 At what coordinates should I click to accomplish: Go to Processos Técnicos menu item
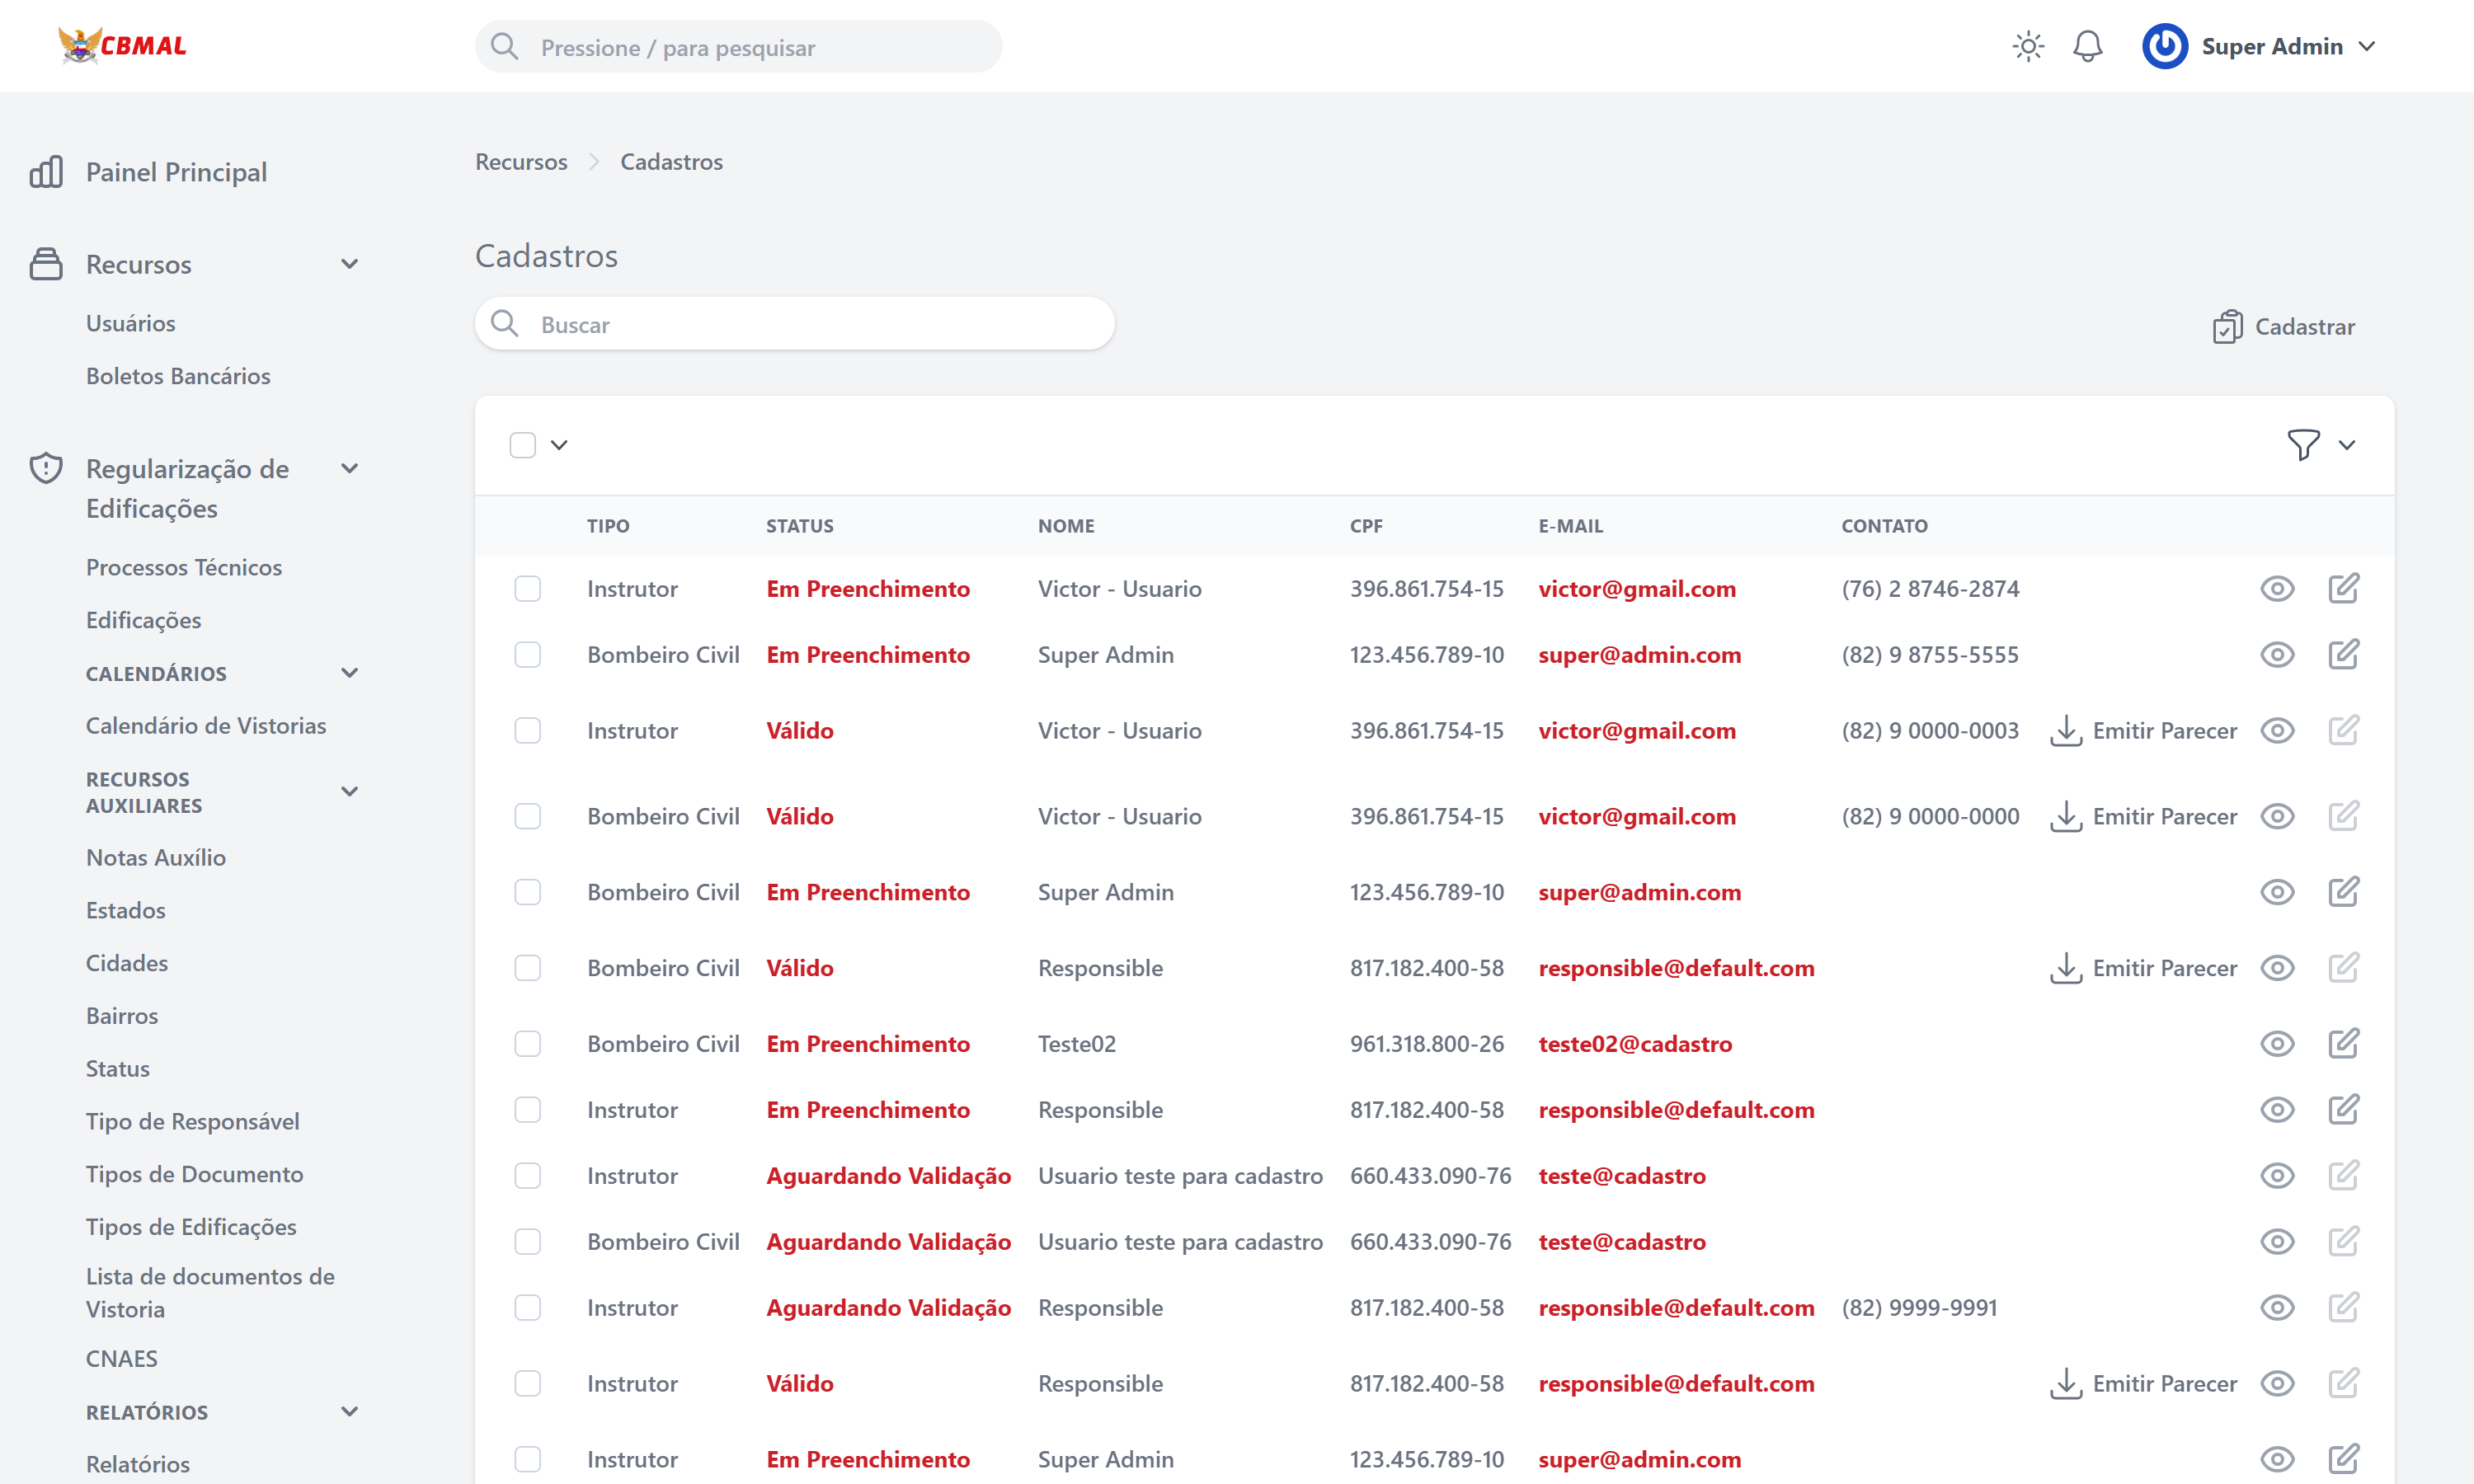(184, 567)
